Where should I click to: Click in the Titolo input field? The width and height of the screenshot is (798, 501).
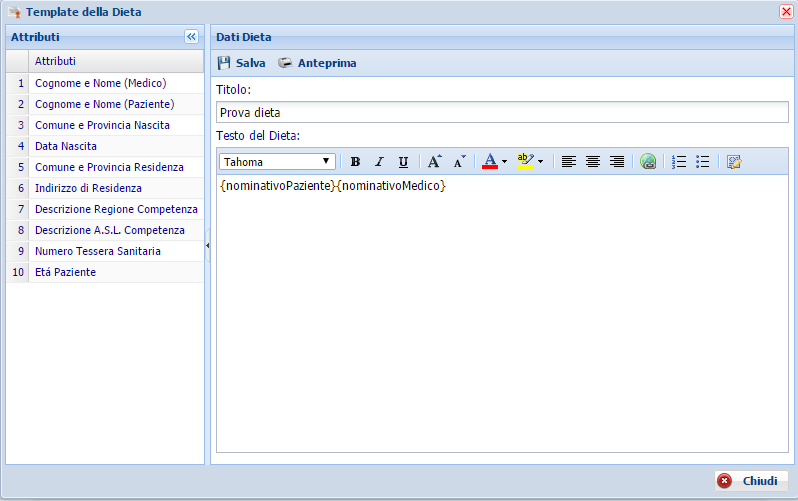click(x=502, y=112)
